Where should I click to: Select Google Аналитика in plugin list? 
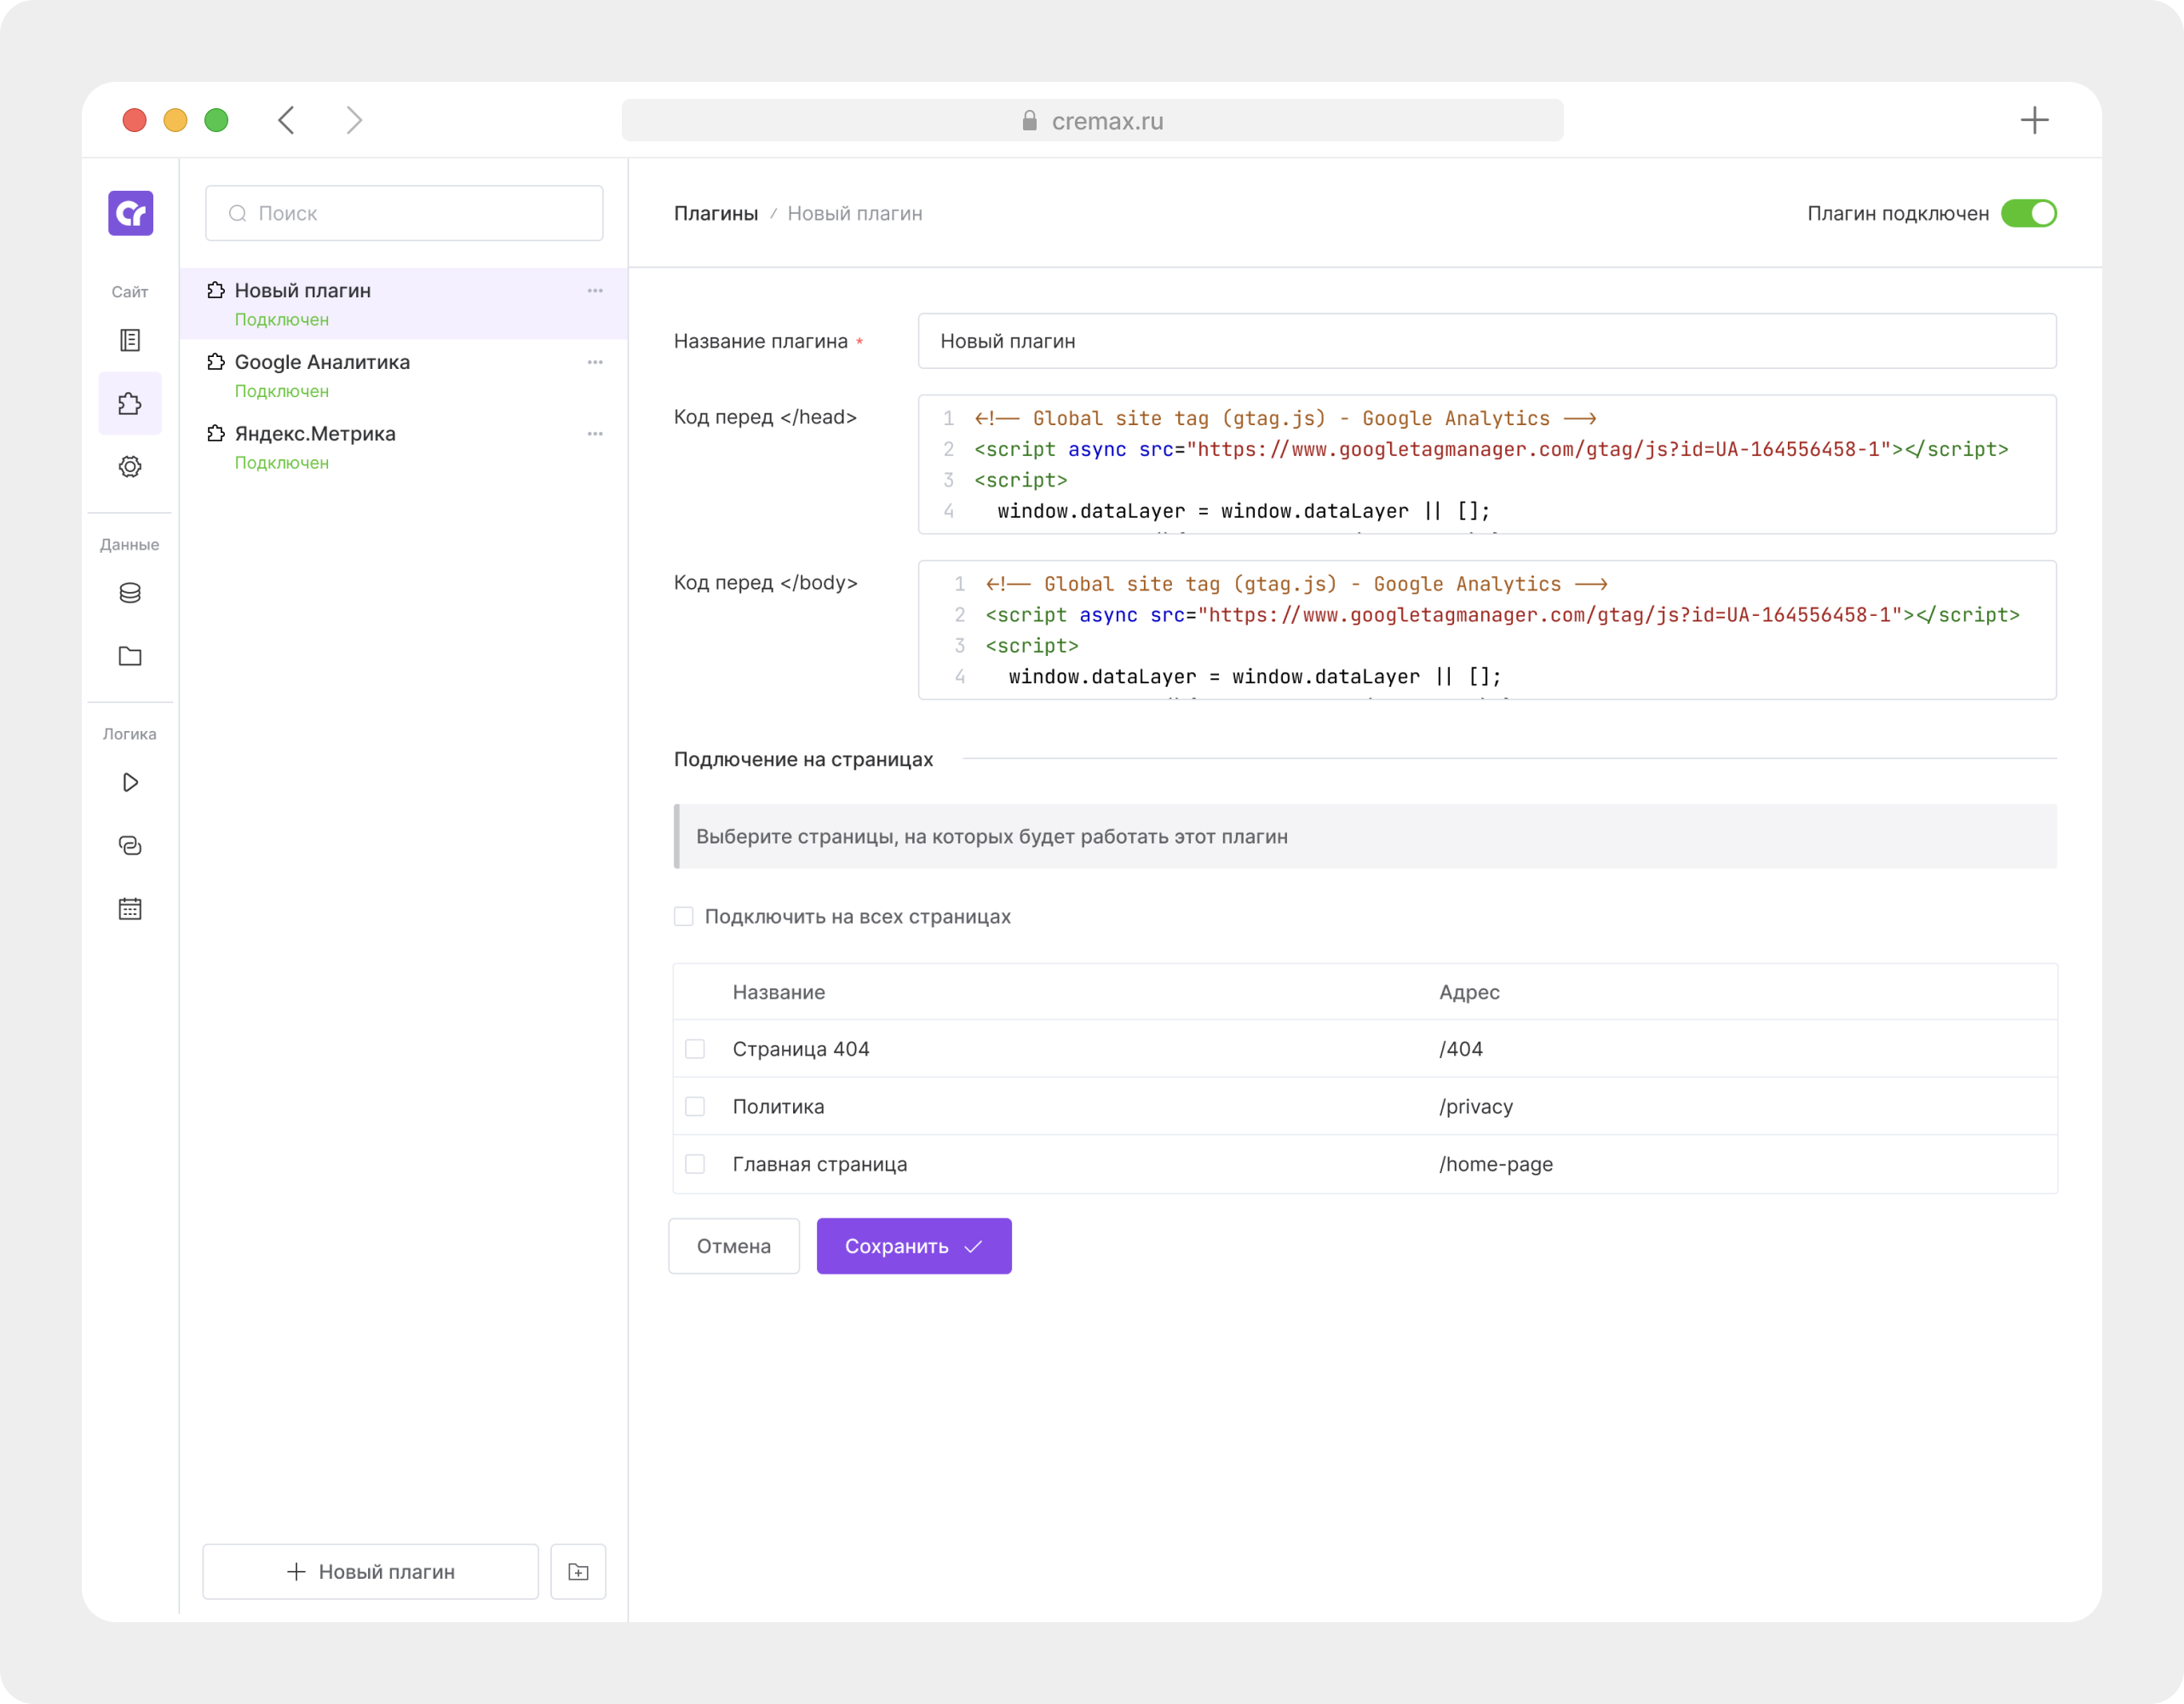click(403, 375)
